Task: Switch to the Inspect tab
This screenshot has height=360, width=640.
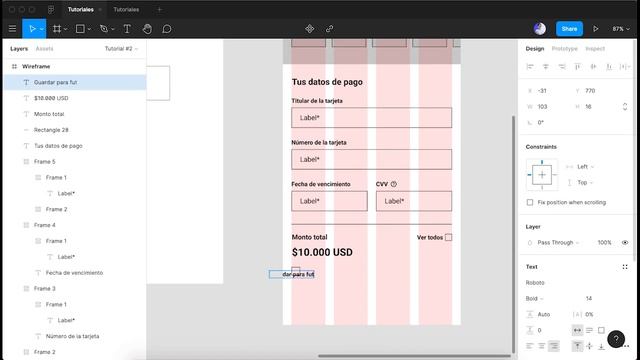Action: [x=595, y=49]
